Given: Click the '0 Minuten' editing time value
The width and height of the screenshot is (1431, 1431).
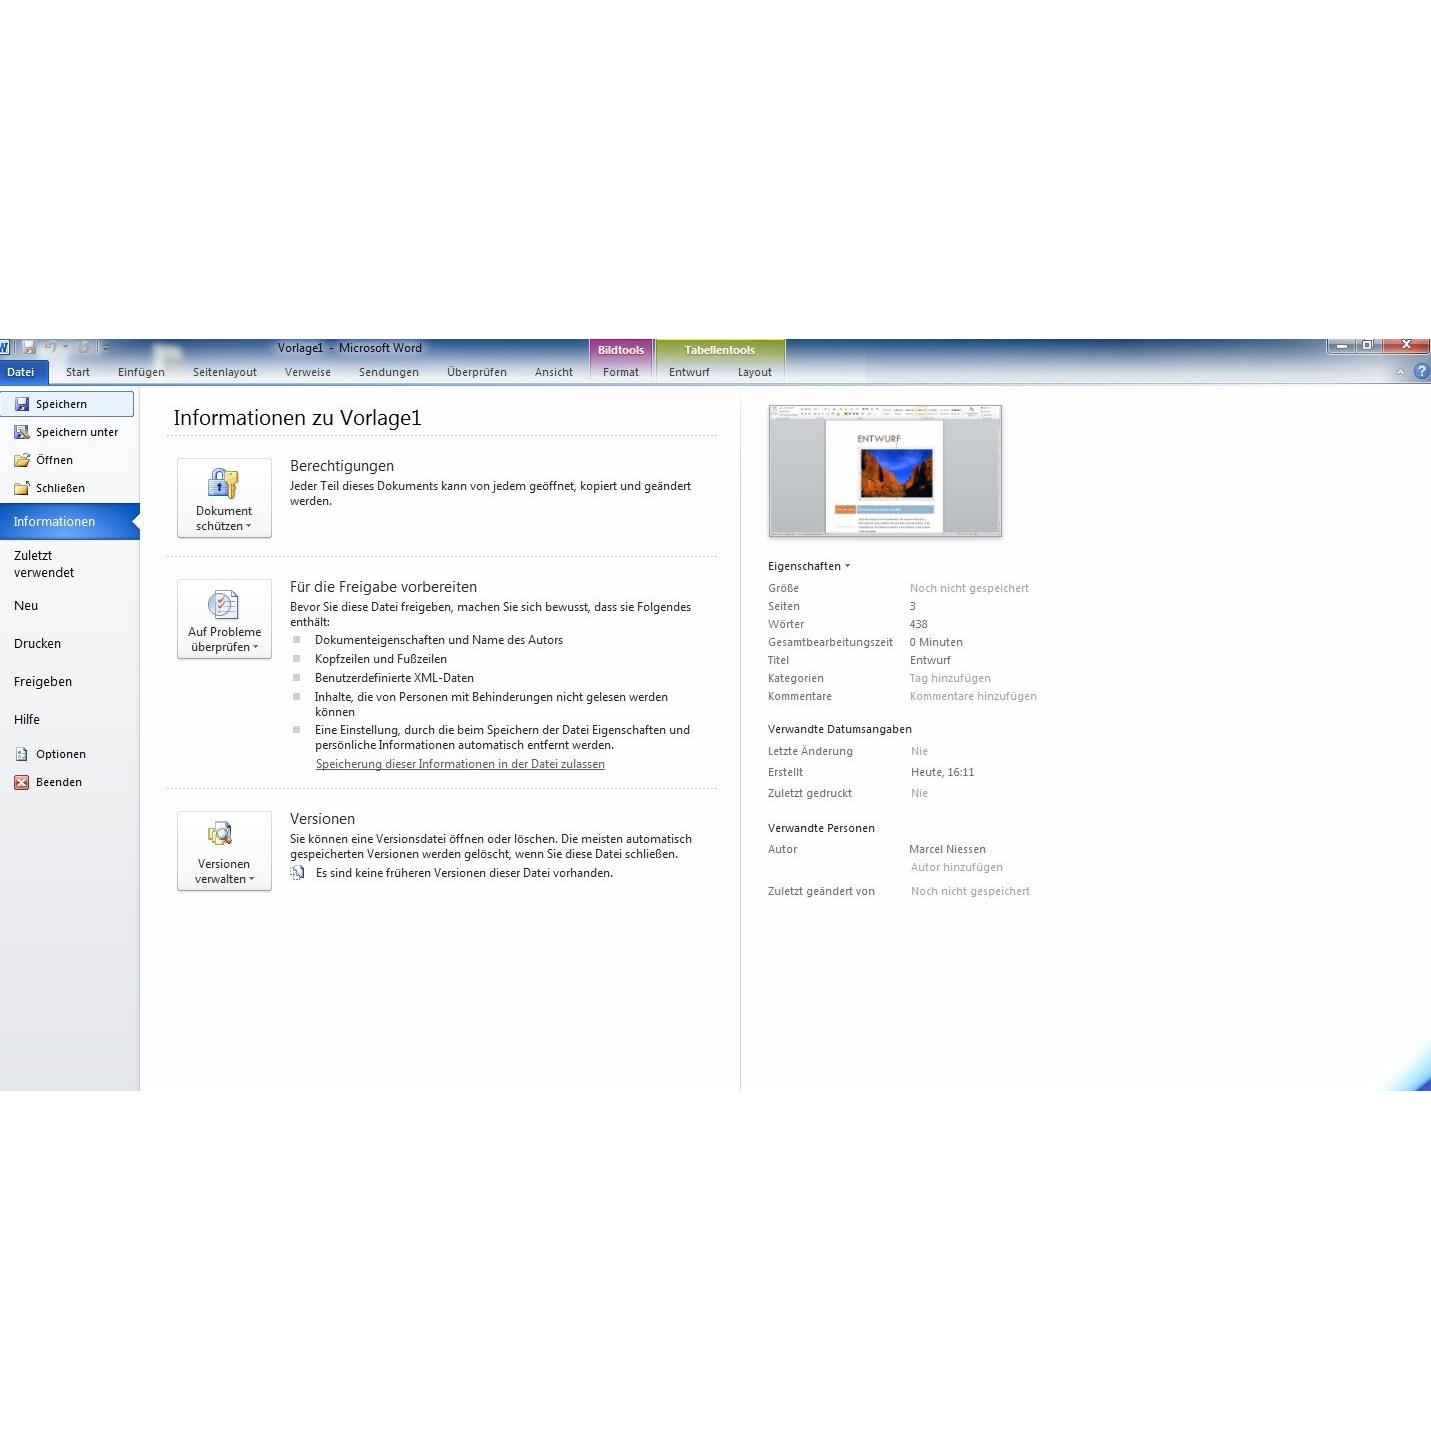Looking at the screenshot, I should (x=936, y=642).
